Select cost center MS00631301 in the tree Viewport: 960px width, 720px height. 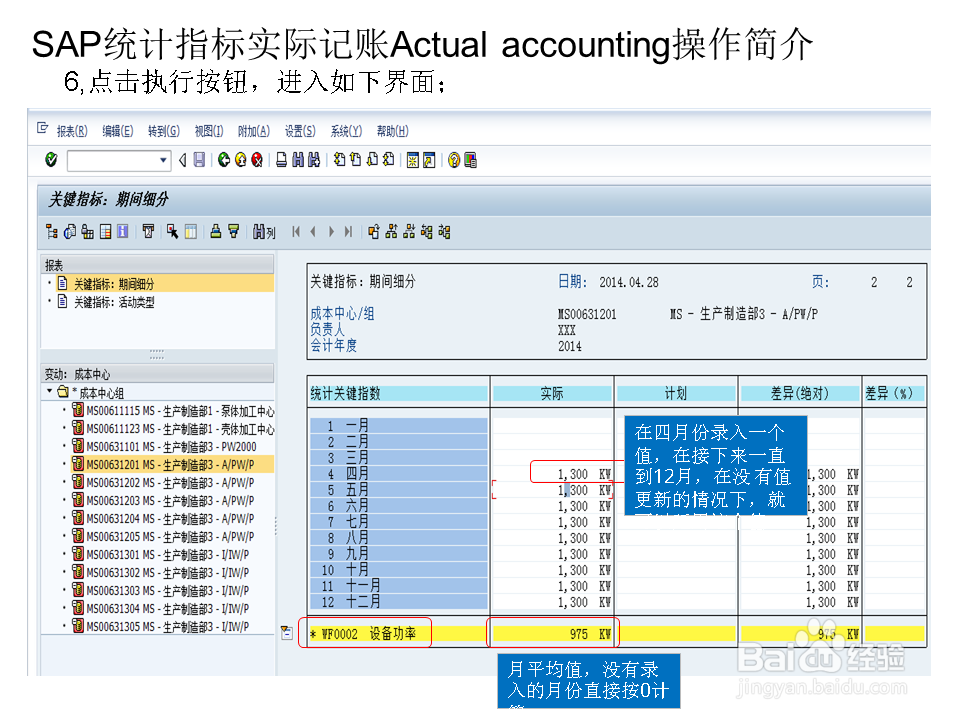click(161, 554)
